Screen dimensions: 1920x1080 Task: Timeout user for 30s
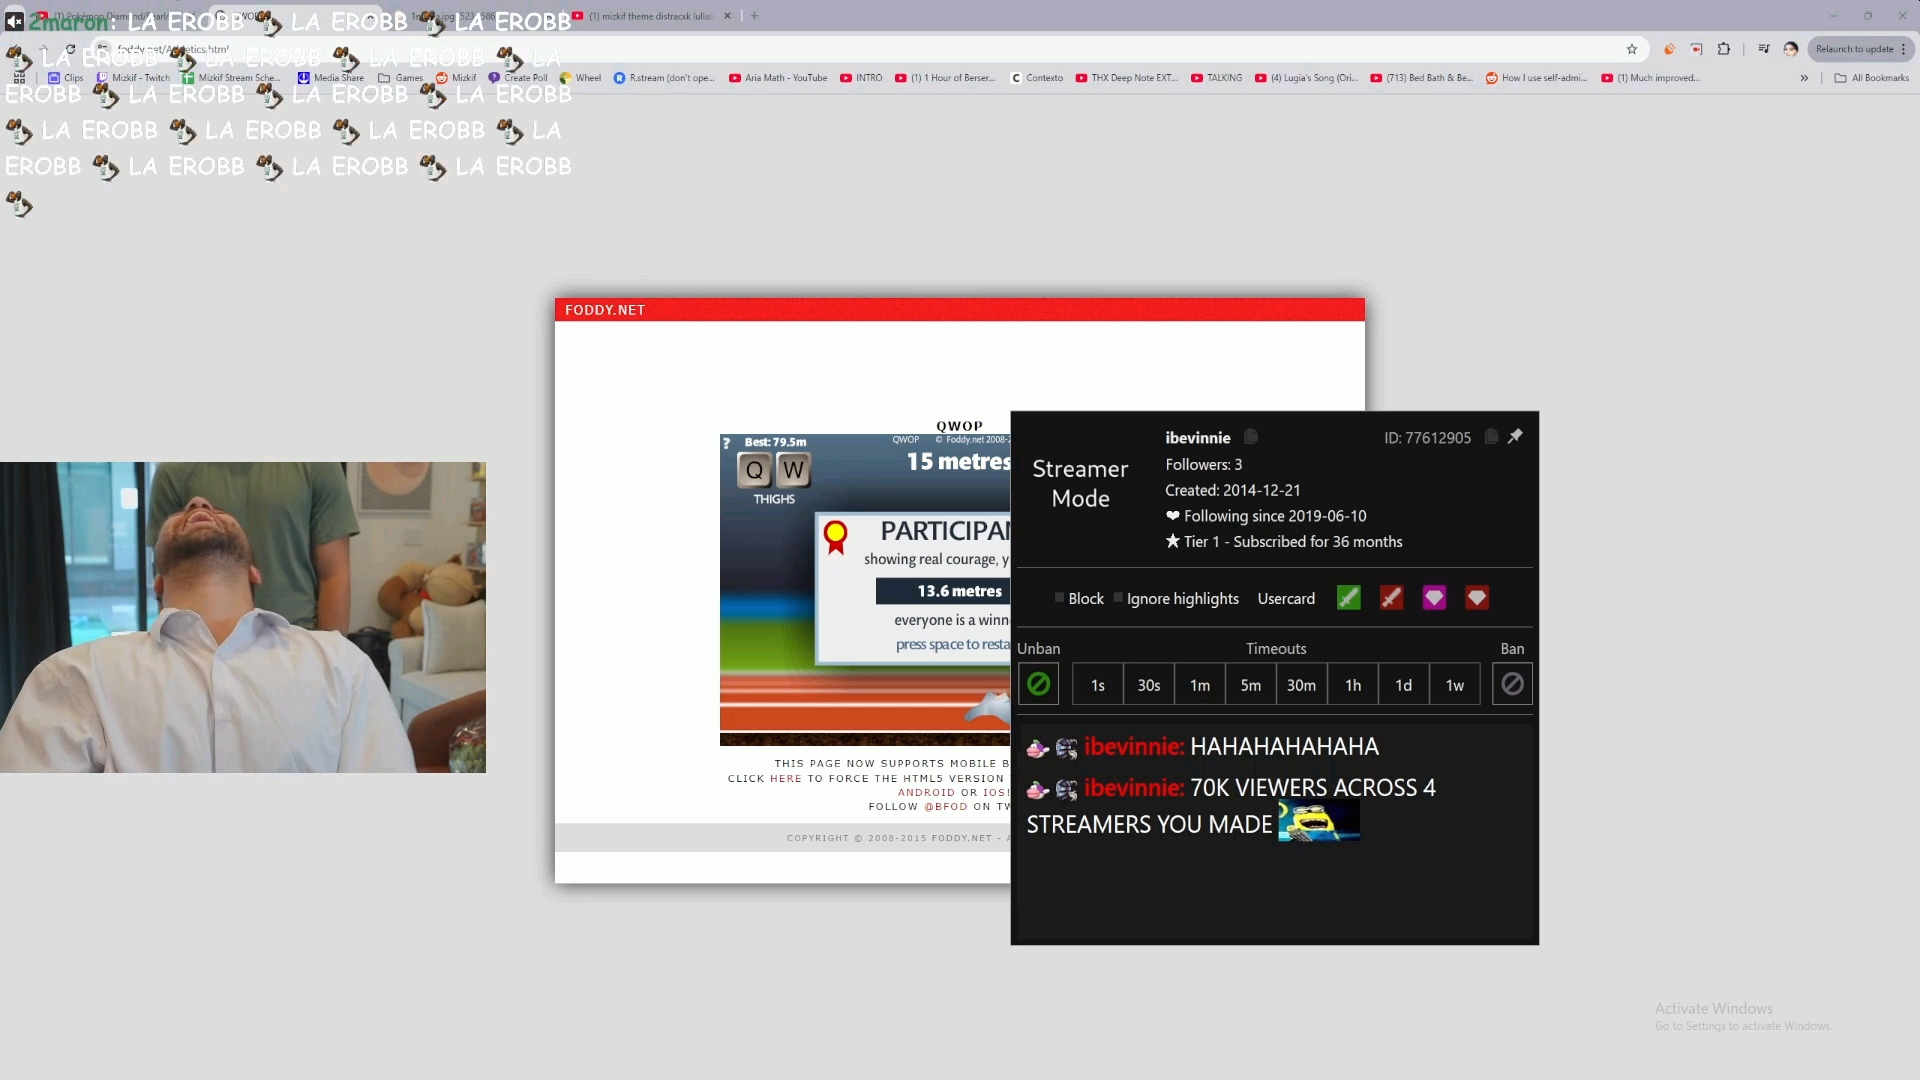tap(1149, 685)
